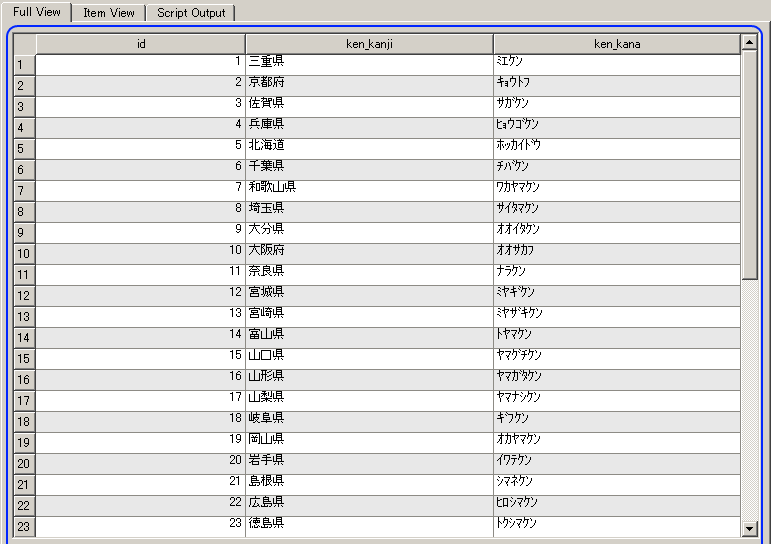Select the cell 北海道
This screenshot has height=544, width=771.
[369, 149]
